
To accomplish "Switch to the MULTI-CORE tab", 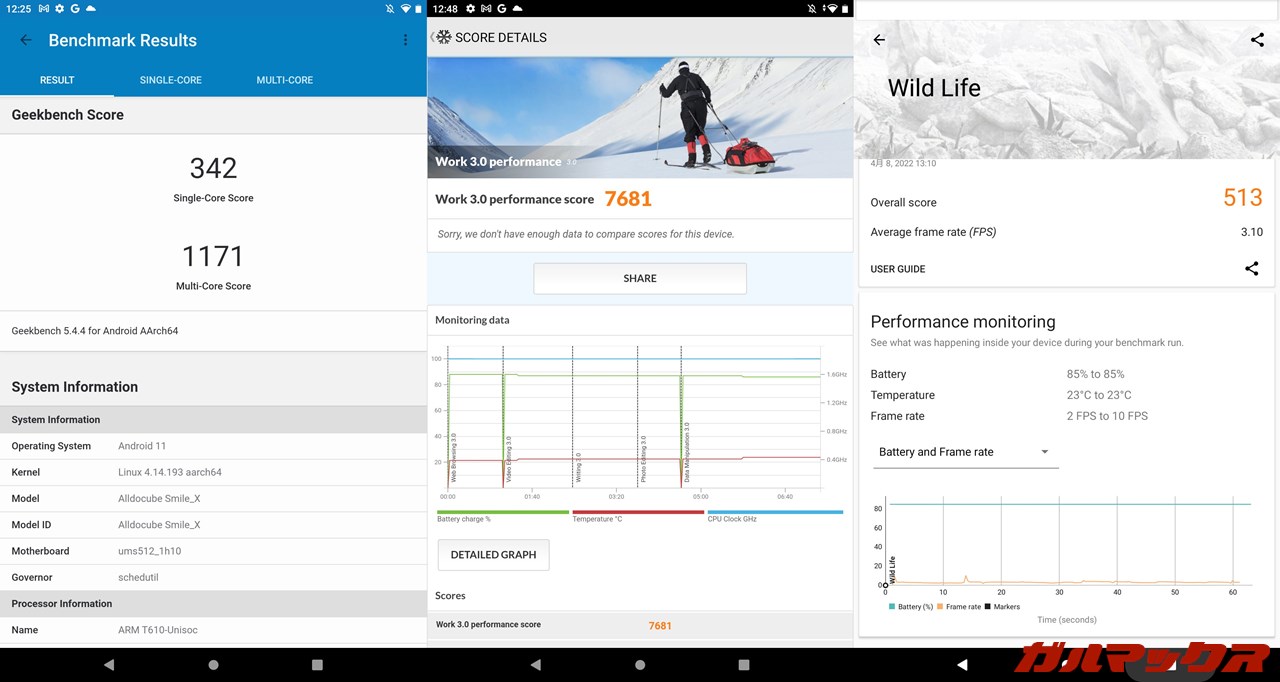I will click(x=284, y=80).
